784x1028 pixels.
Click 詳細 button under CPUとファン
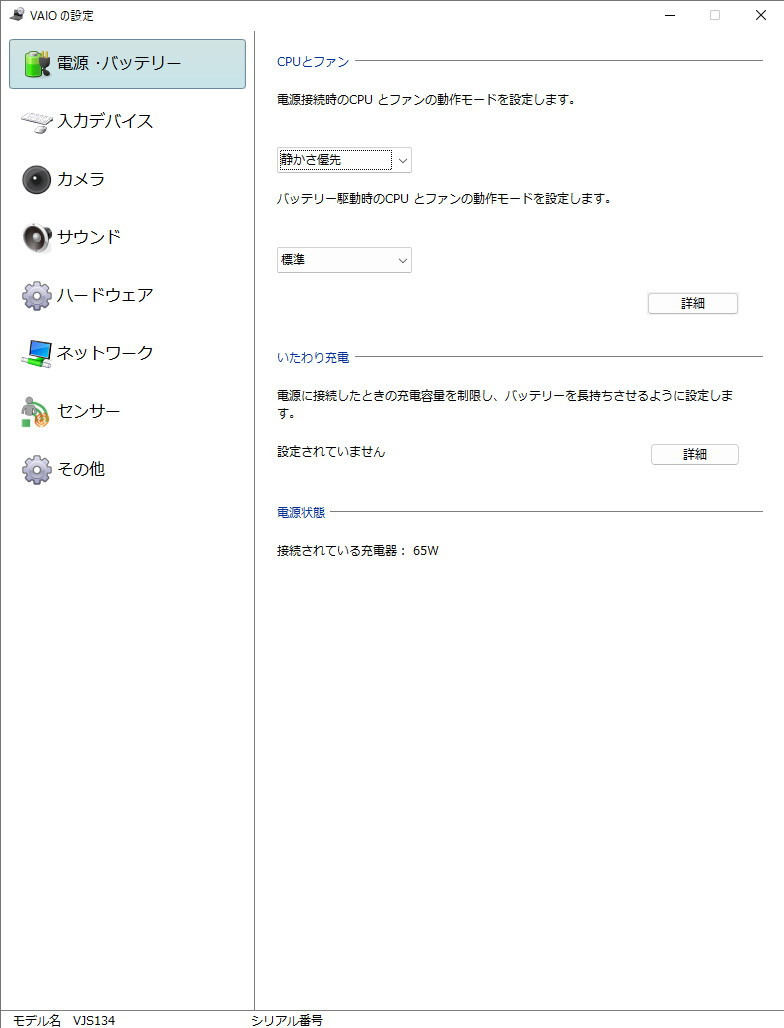pyautogui.click(x=693, y=304)
